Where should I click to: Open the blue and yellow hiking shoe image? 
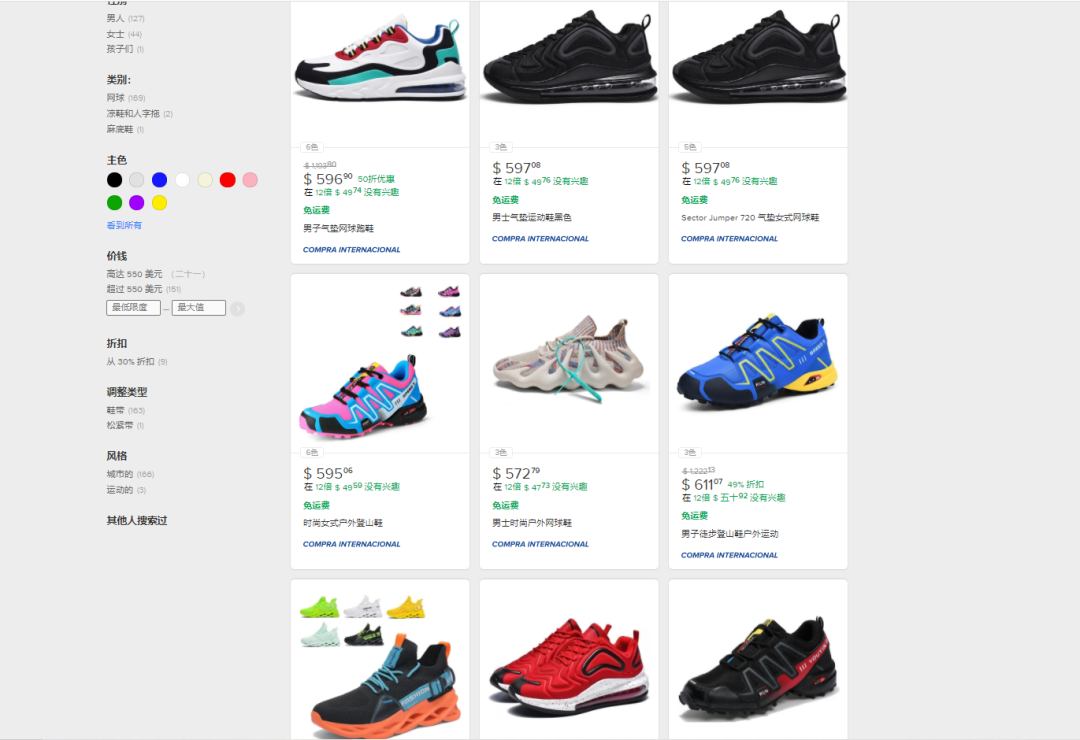(x=757, y=361)
